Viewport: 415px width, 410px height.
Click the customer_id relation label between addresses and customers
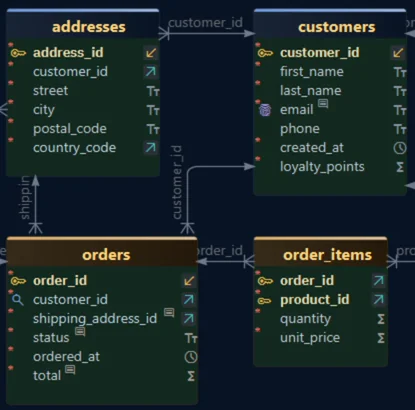[x=205, y=23]
